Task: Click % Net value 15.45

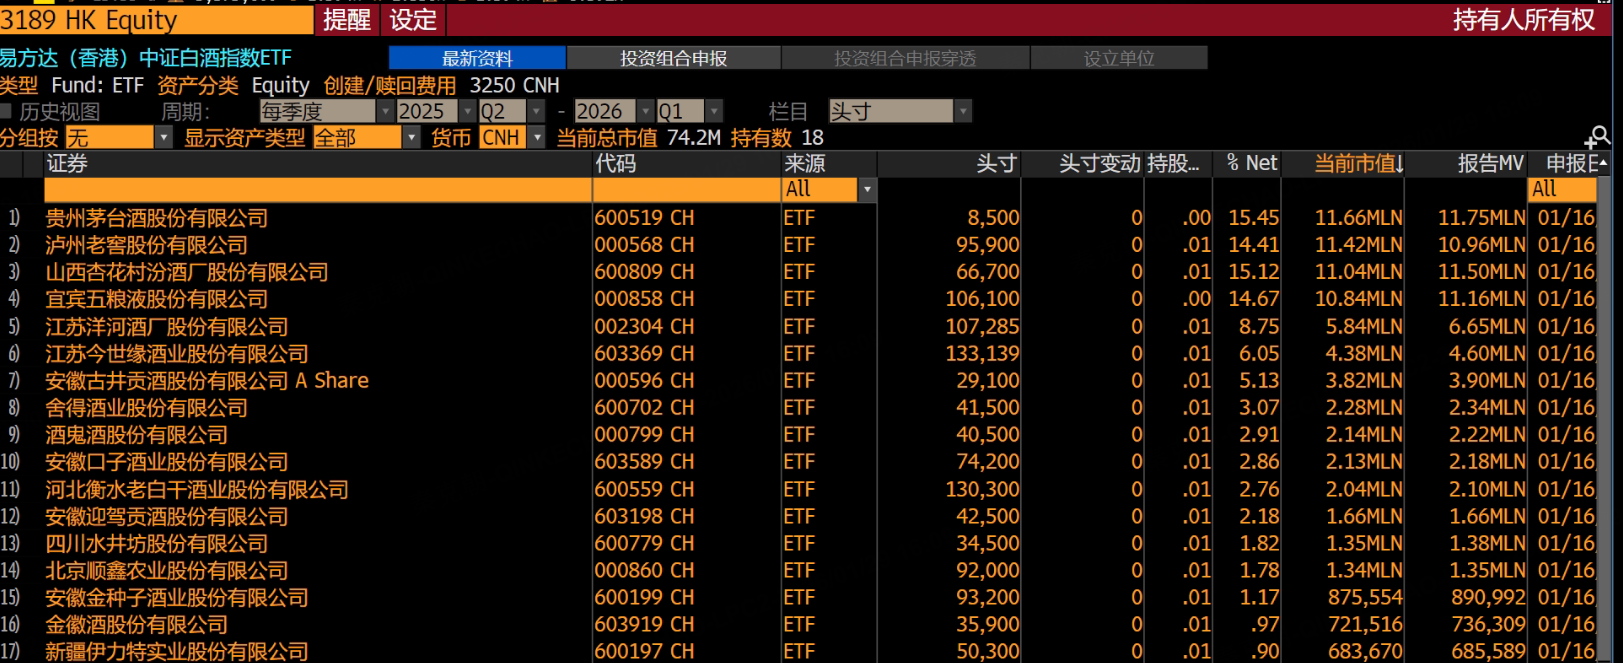Action: point(1254,217)
